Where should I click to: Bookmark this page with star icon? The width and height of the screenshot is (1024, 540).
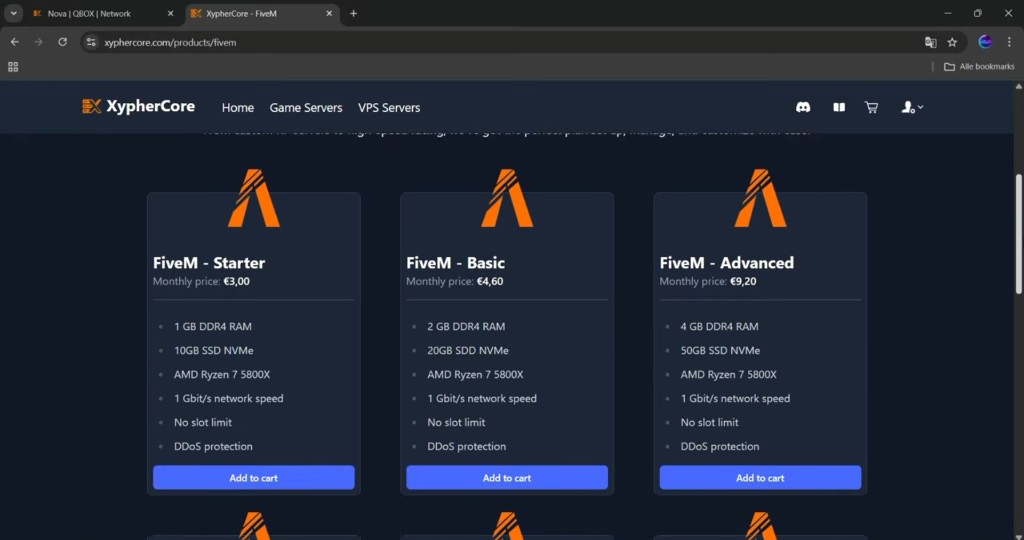(x=952, y=42)
